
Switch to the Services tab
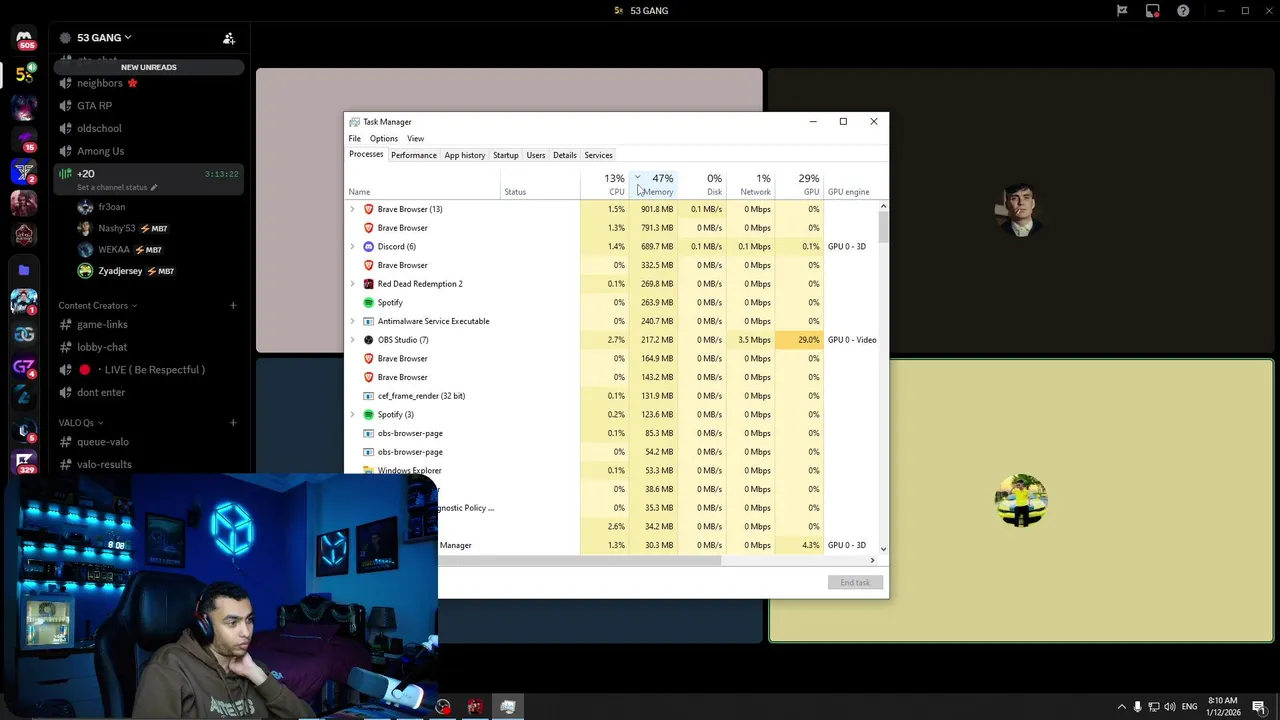598,156
